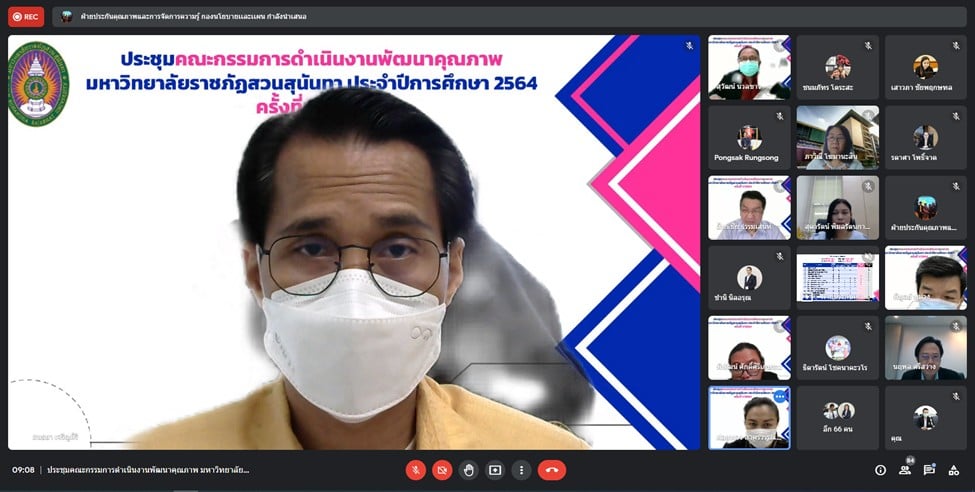Open the three-dot more options menu
Viewport: 975px width, 492px height.
tap(521, 470)
